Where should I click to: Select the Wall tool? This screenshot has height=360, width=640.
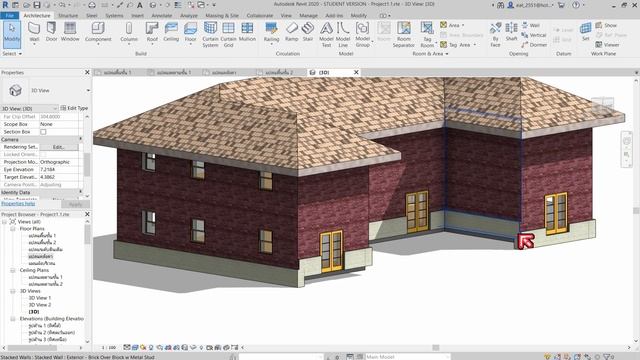click(x=34, y=32)
